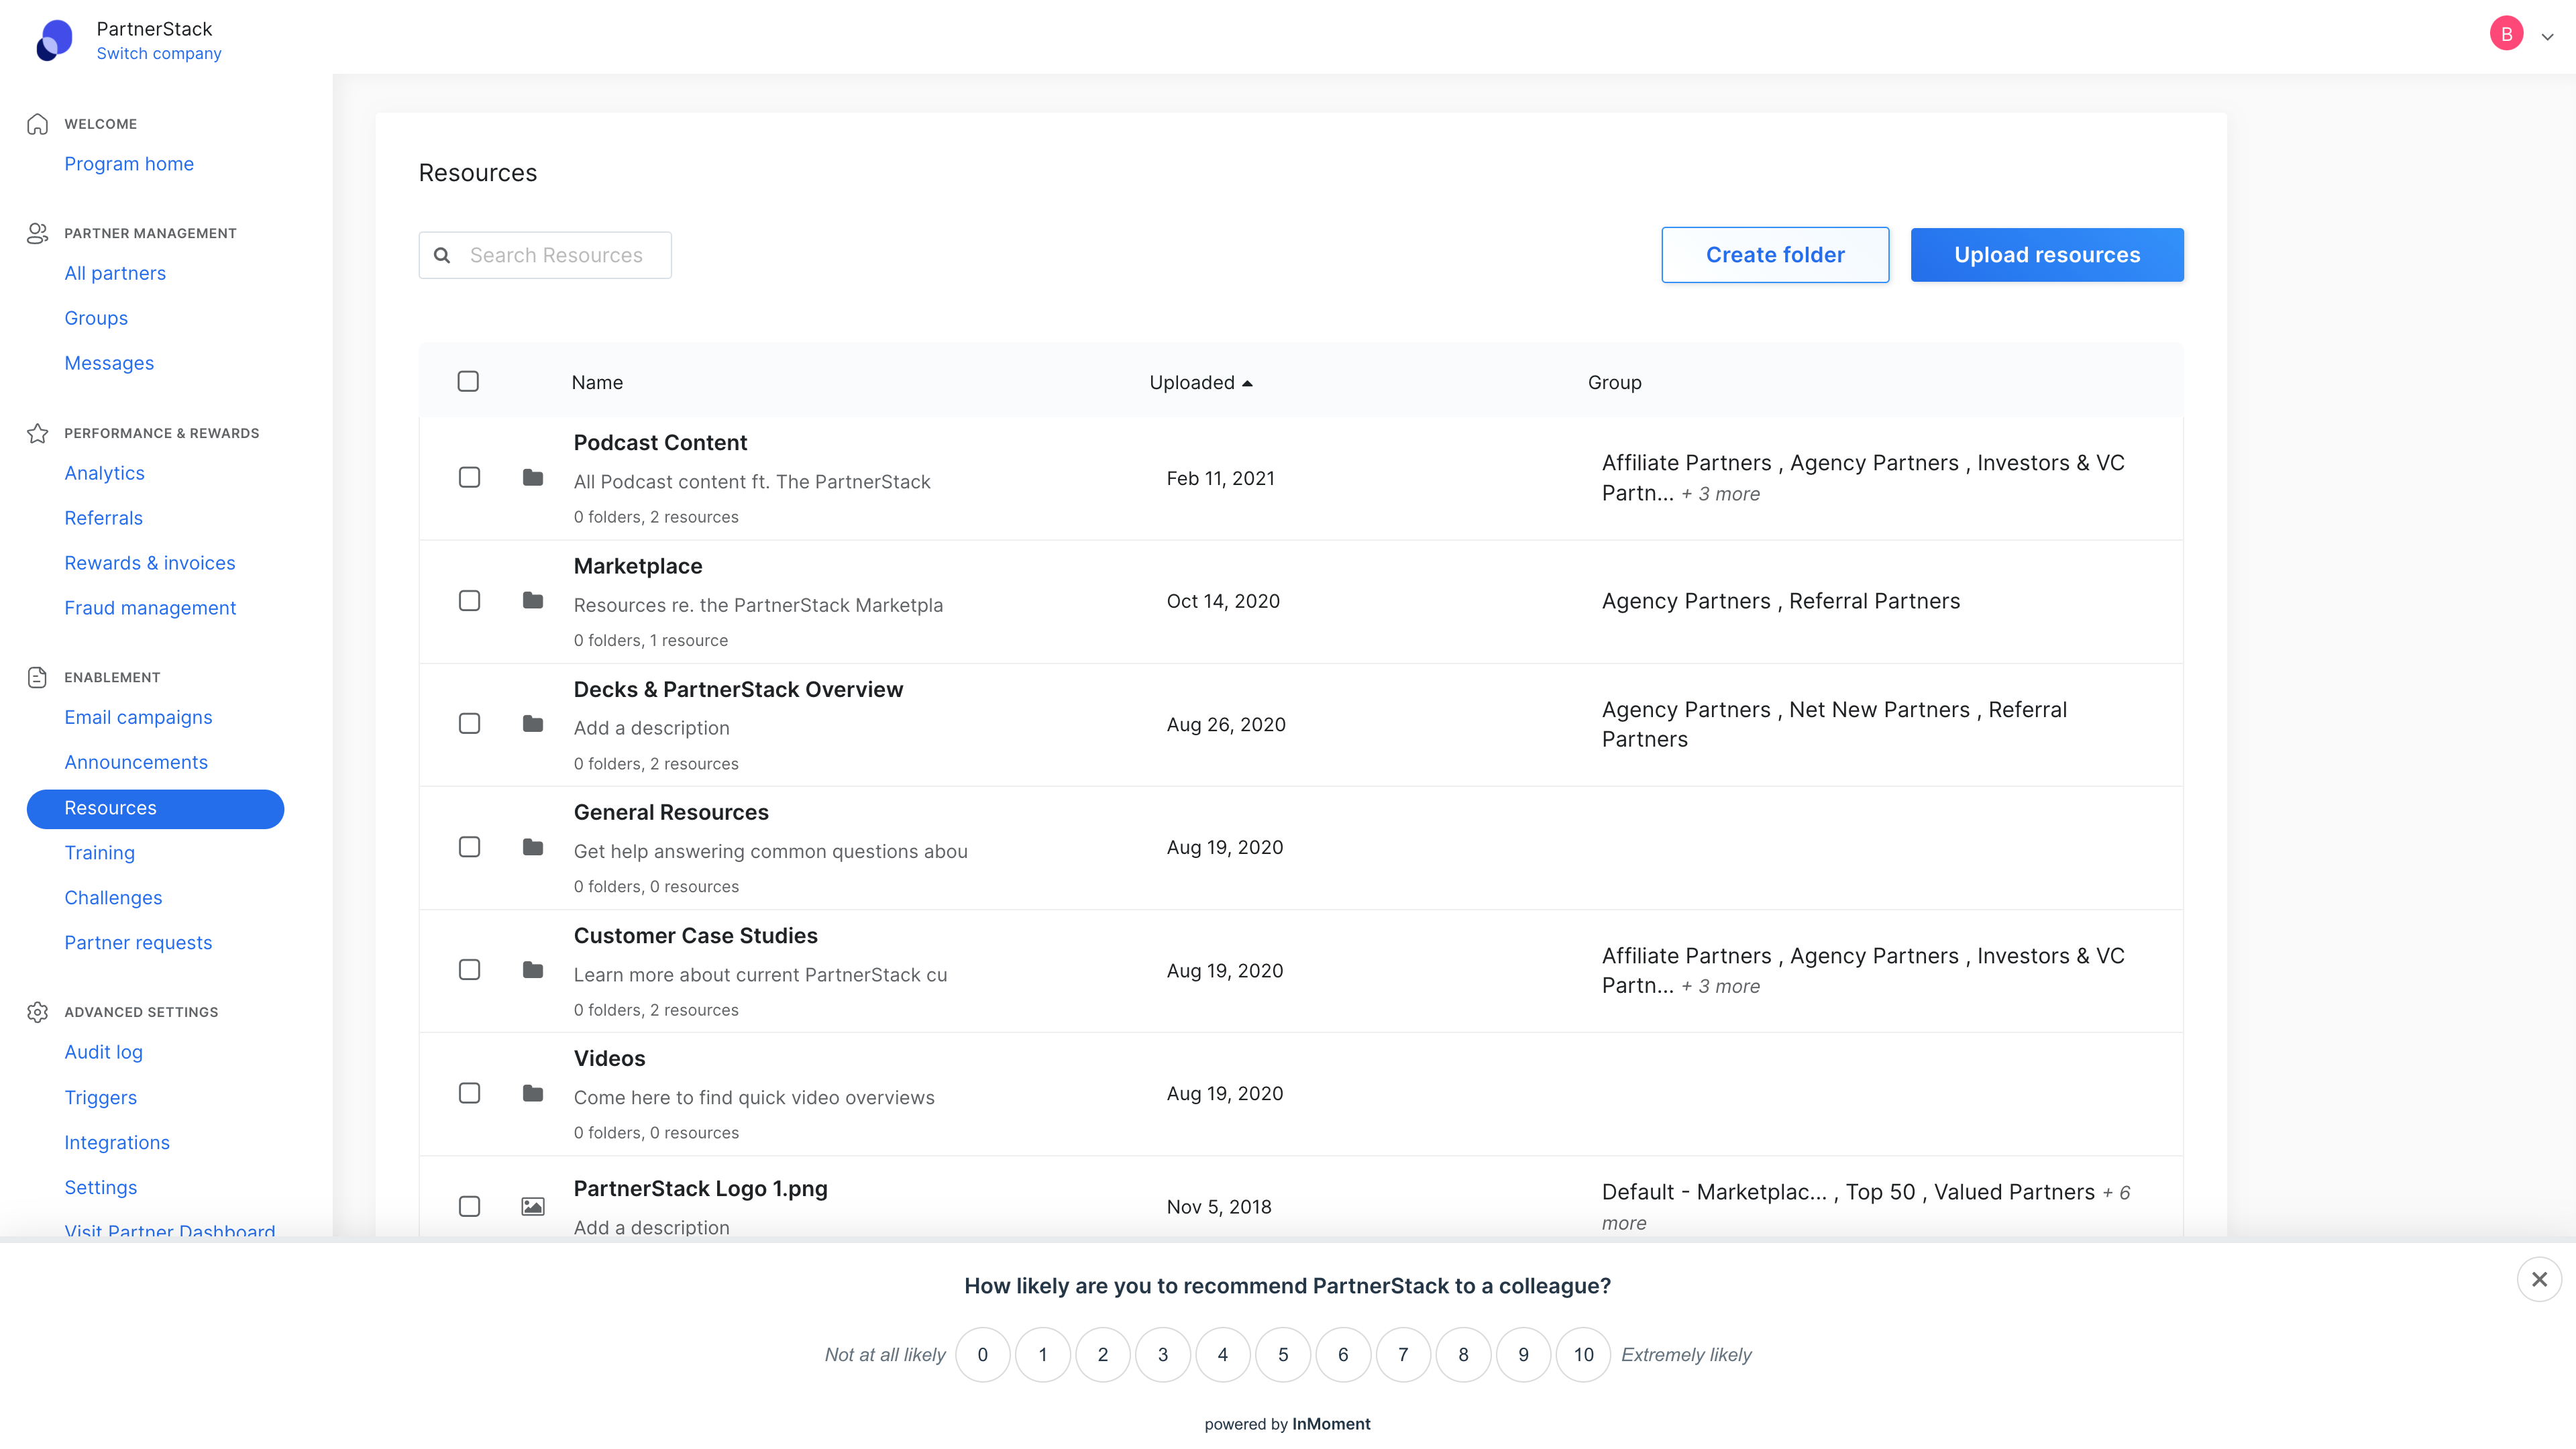The height and width of the screenshot is (1449, 2576).
Task: Open the Marketplace folder name
Action: point(638,566)
